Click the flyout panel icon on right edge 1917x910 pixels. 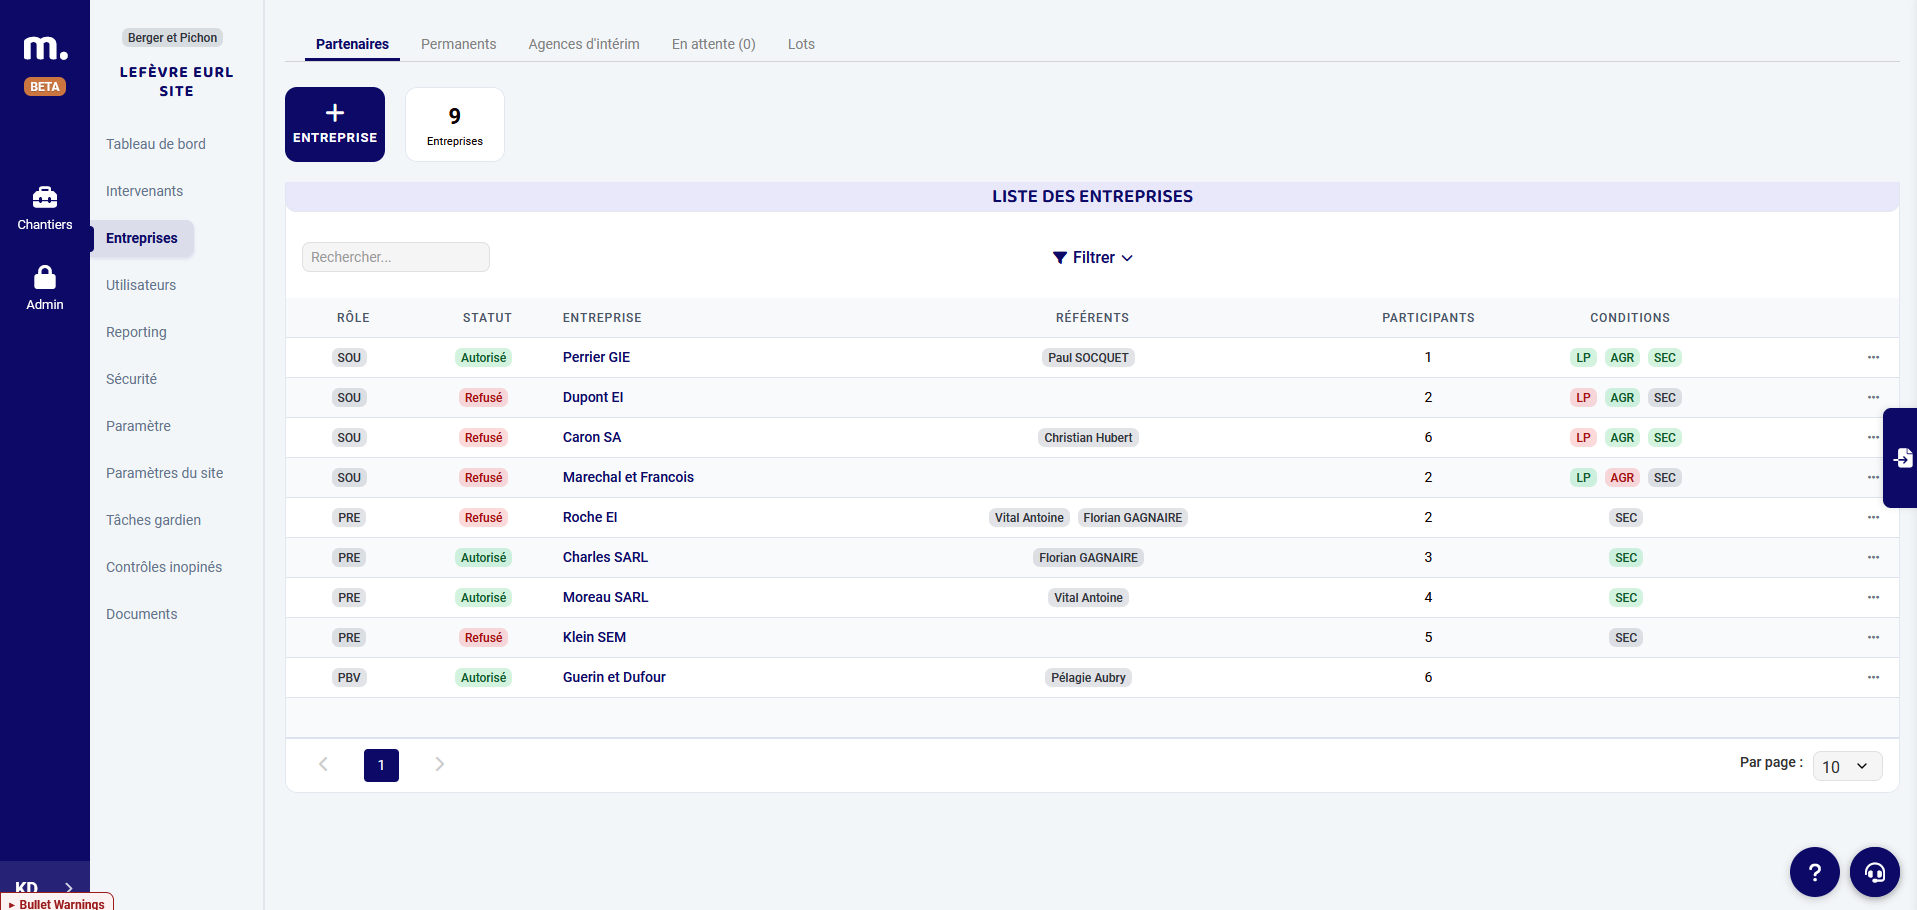click(1903, 457)
